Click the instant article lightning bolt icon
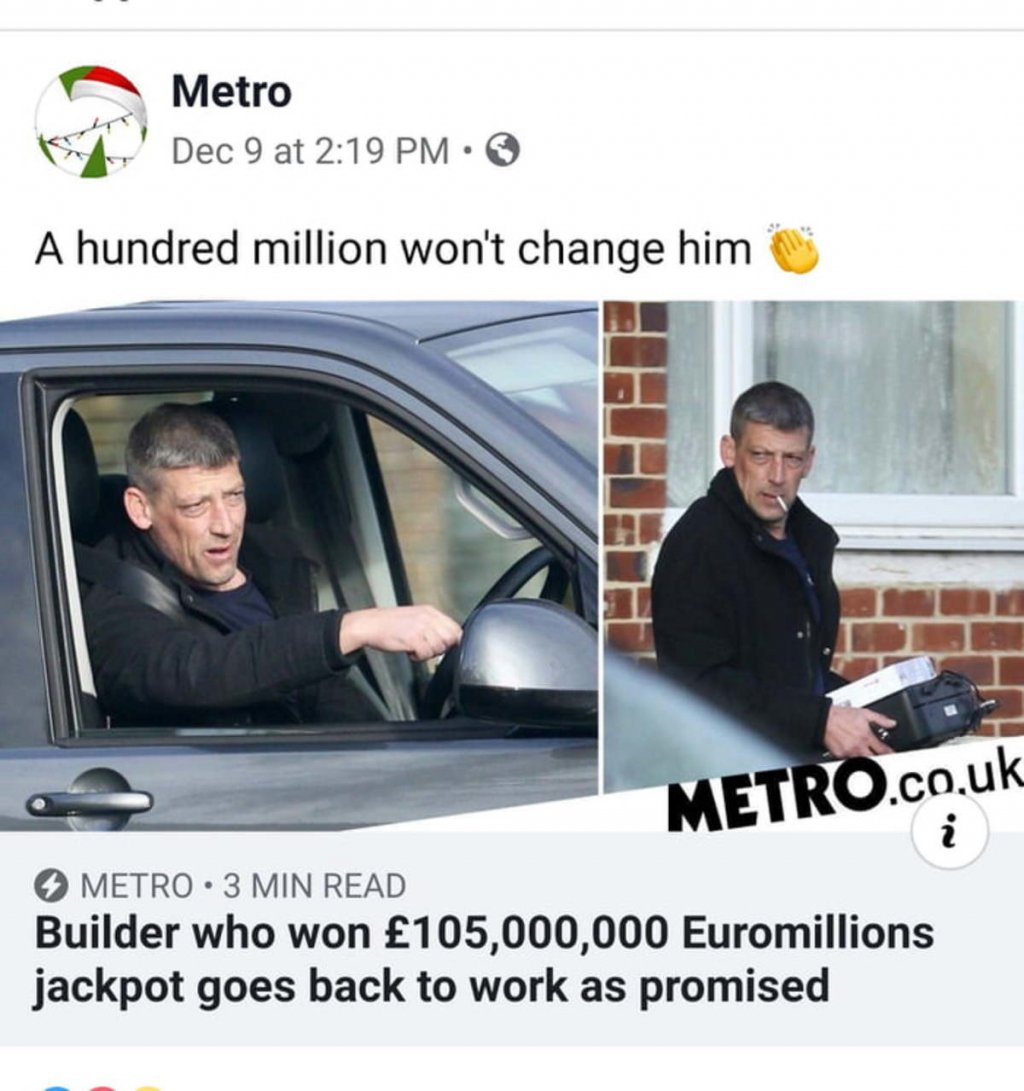The height and width of the screenshot is (1091, 1024). pos(51,886)
